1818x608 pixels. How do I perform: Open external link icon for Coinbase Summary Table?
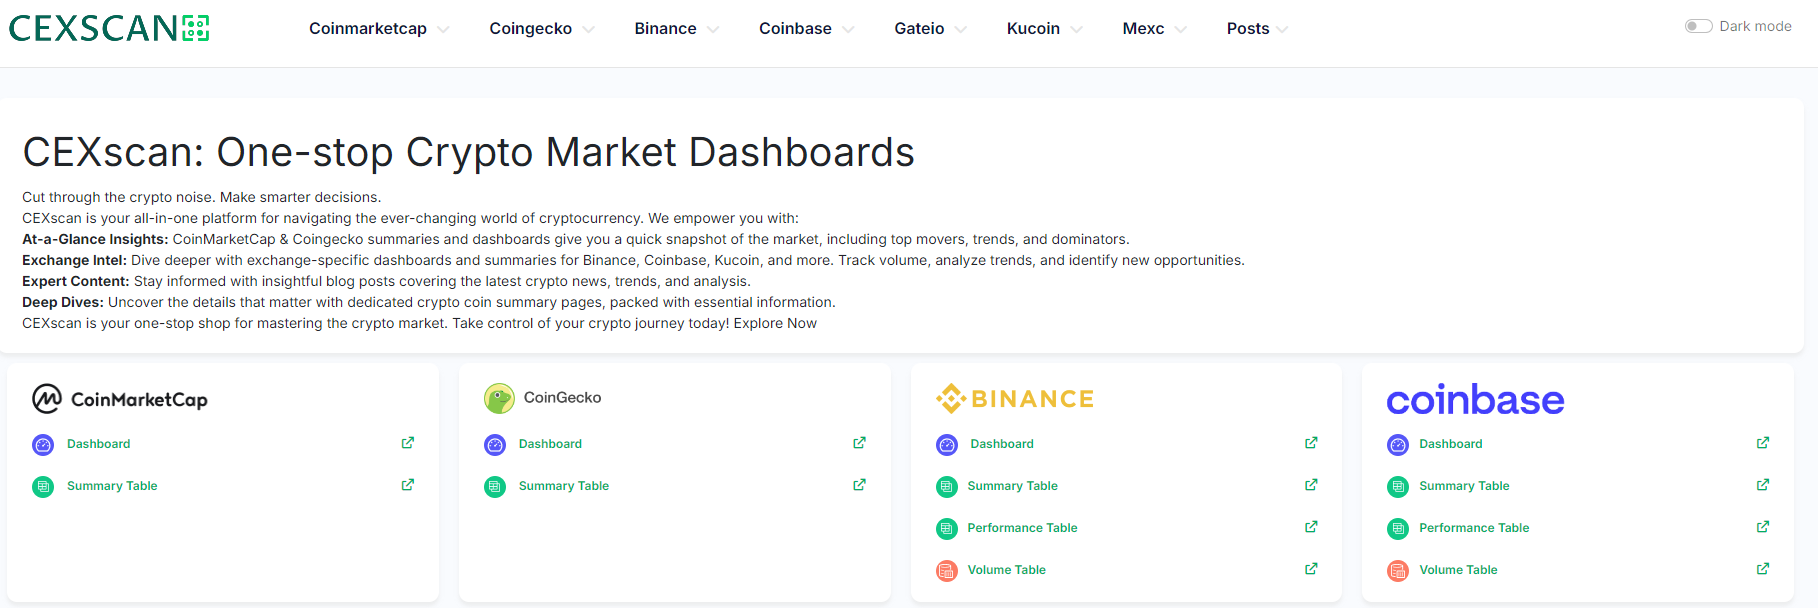coord(1763,485)
